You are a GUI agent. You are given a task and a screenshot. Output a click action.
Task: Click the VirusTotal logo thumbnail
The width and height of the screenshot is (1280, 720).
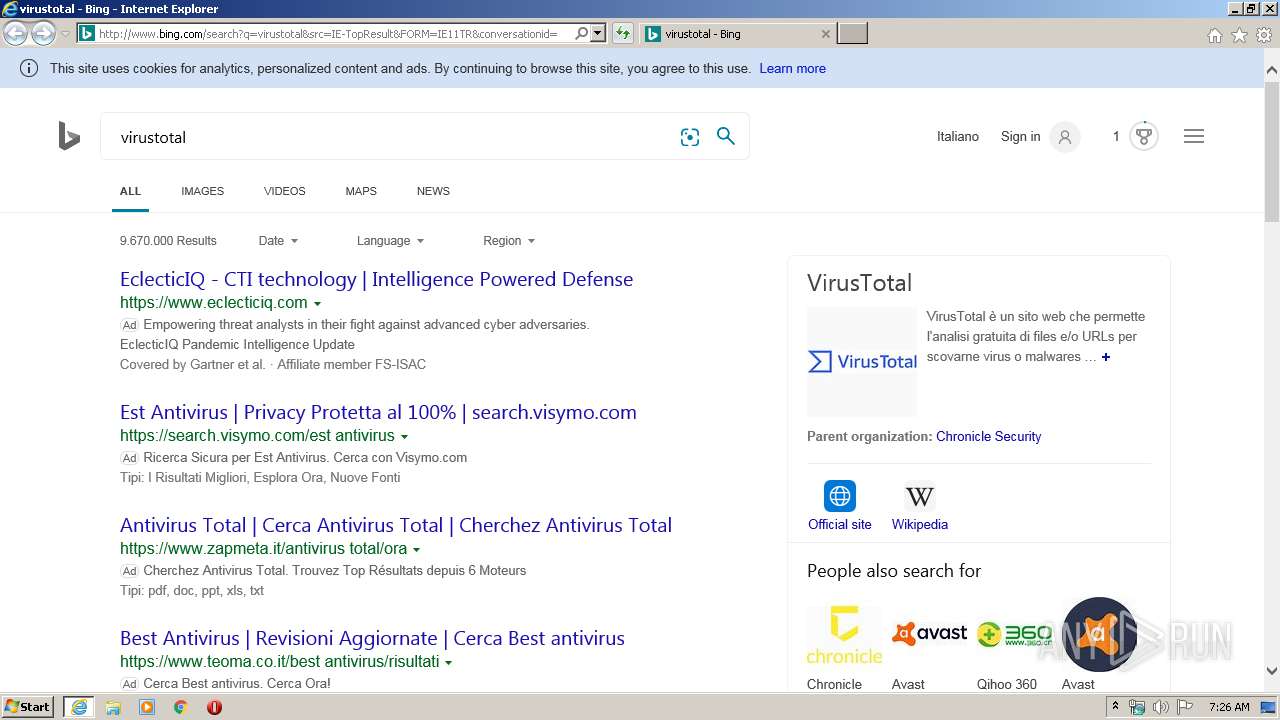861,361
